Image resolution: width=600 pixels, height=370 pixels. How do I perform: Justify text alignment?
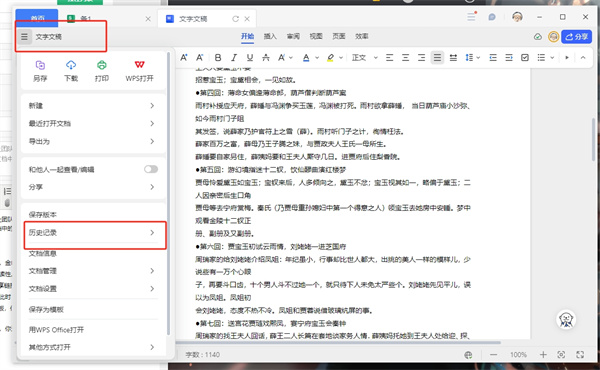(437, 57)
